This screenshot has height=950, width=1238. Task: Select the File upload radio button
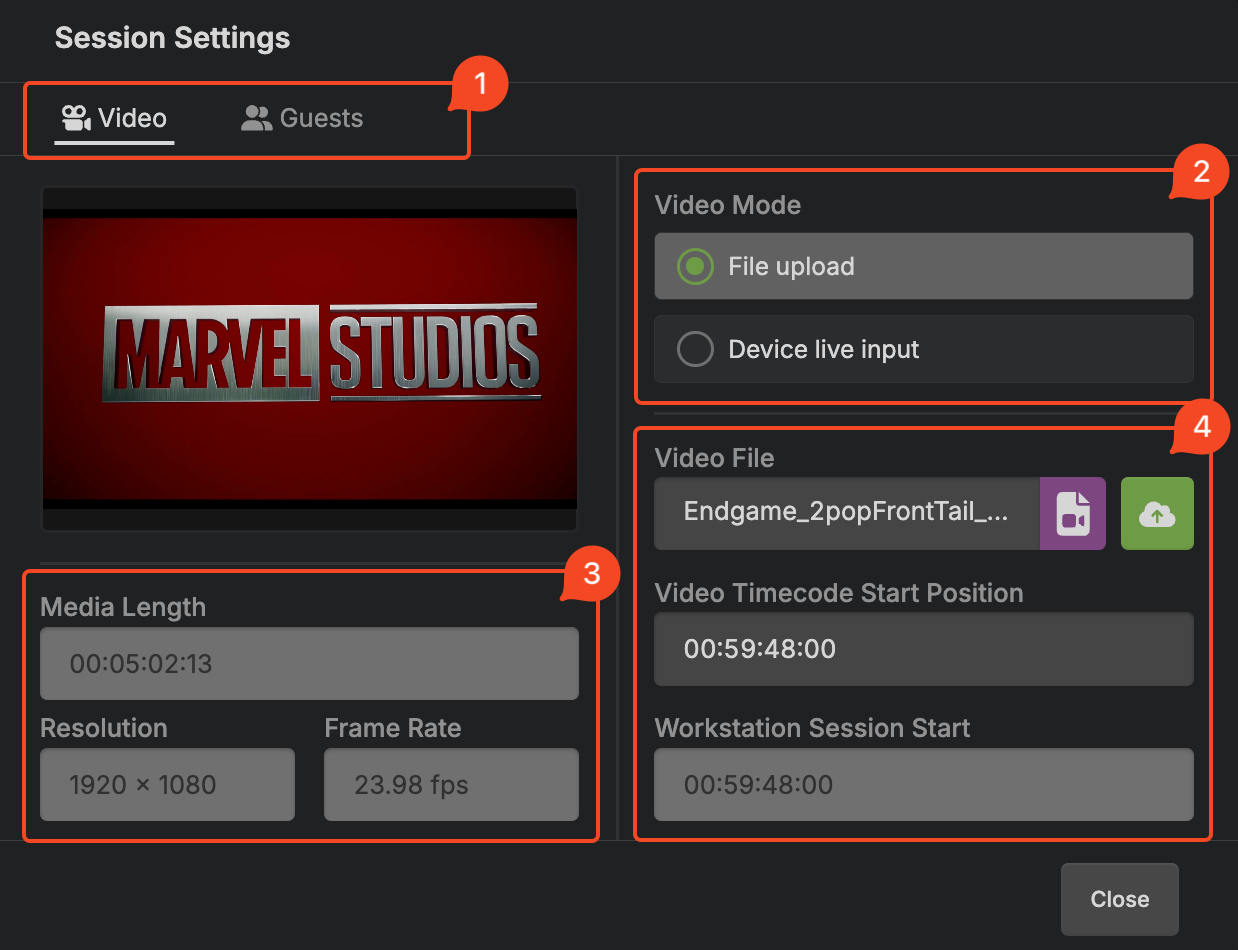[x=697, y=266]
